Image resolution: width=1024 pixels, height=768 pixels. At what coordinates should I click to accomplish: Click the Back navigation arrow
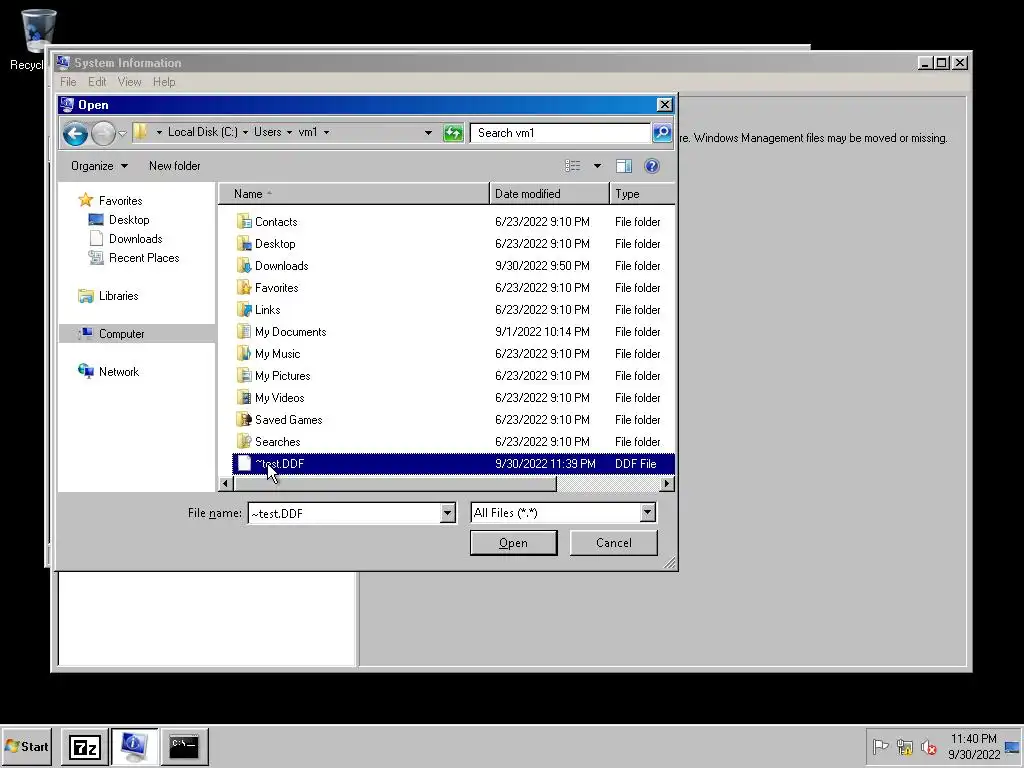point(75,134)
